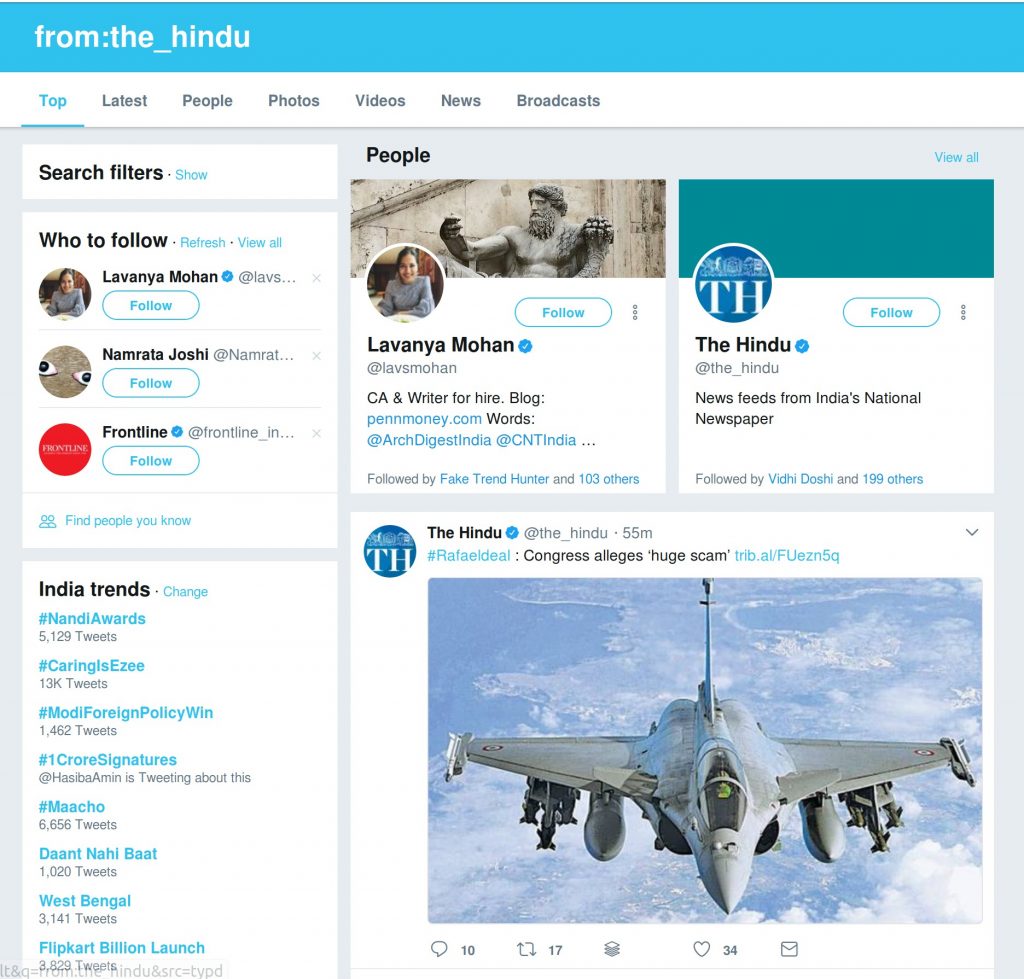This screenshot has width=1024, height=979.
Task: Switch to the Latest tab
Action: pyautogui.click(x=124, y=101)
